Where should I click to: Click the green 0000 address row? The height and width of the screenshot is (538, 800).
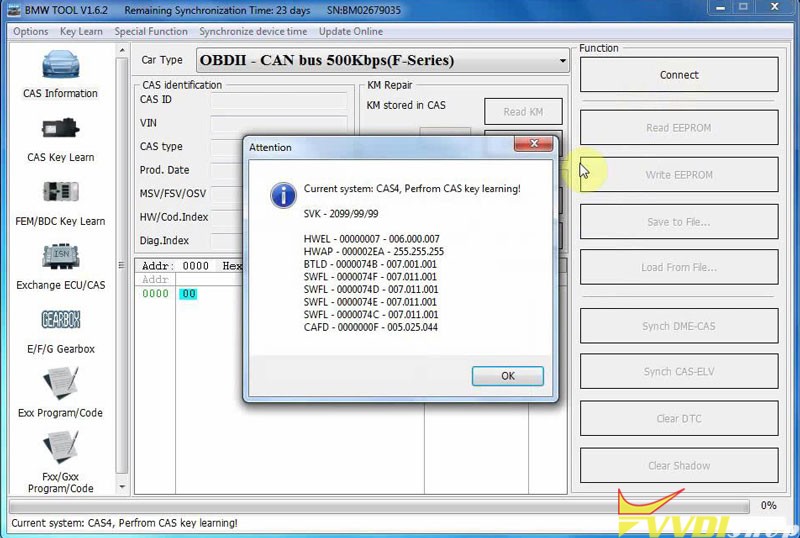pyautogui.click(x=155, y=294)
